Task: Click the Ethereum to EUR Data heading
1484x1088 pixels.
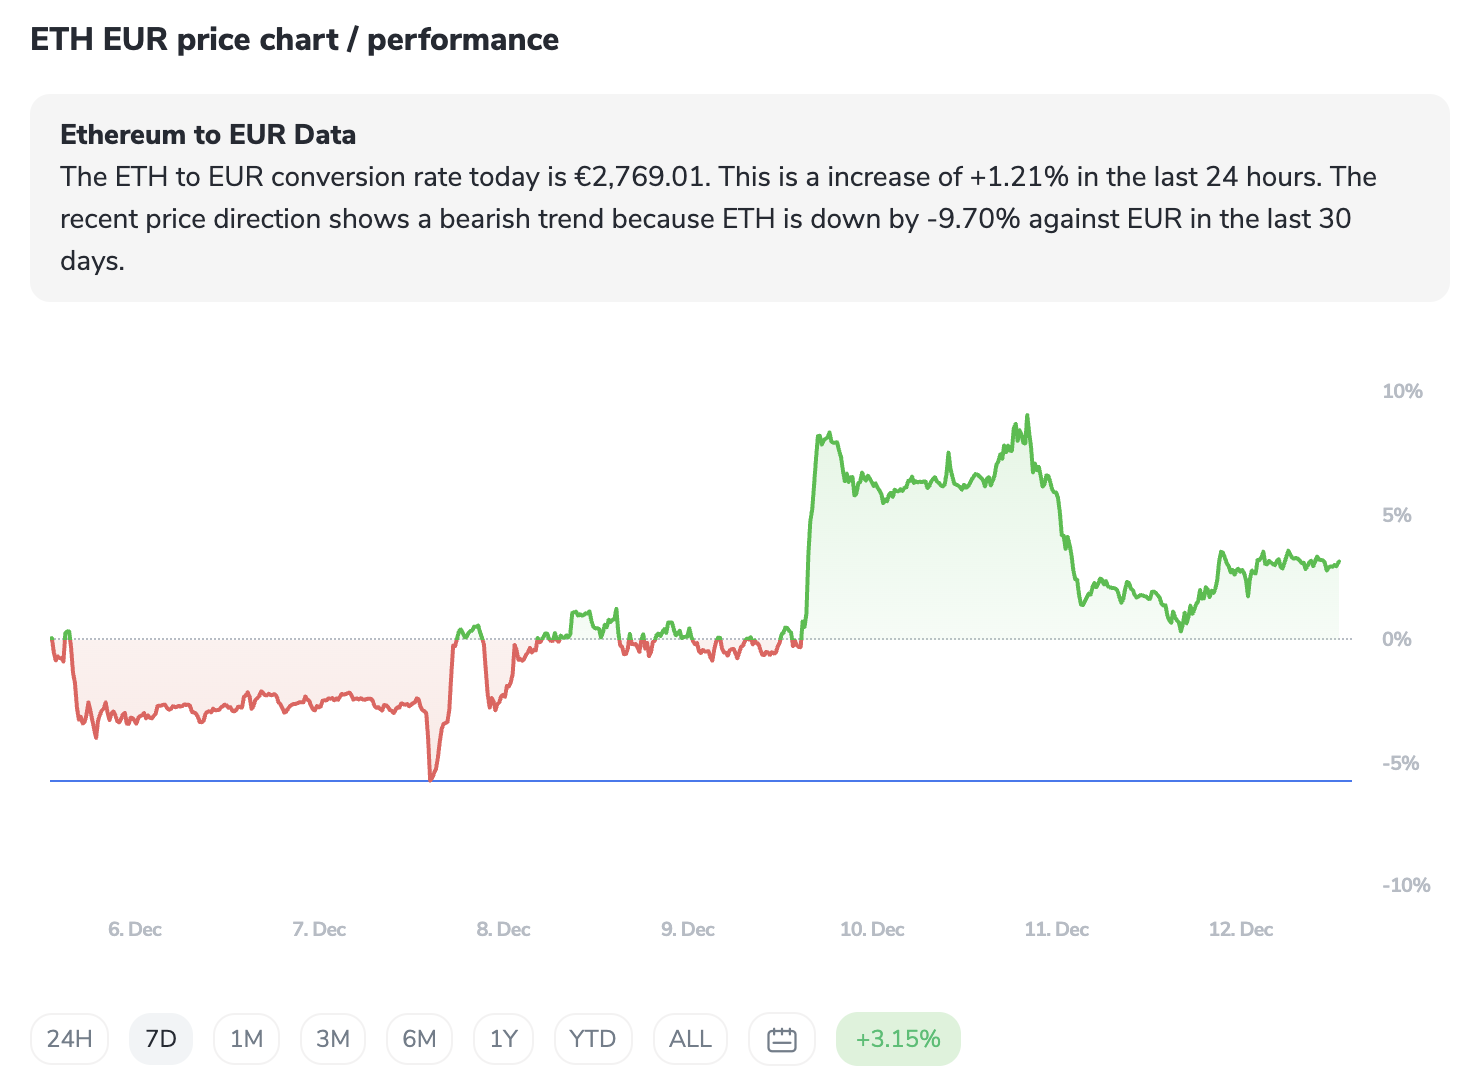Action: click(208, 135)
